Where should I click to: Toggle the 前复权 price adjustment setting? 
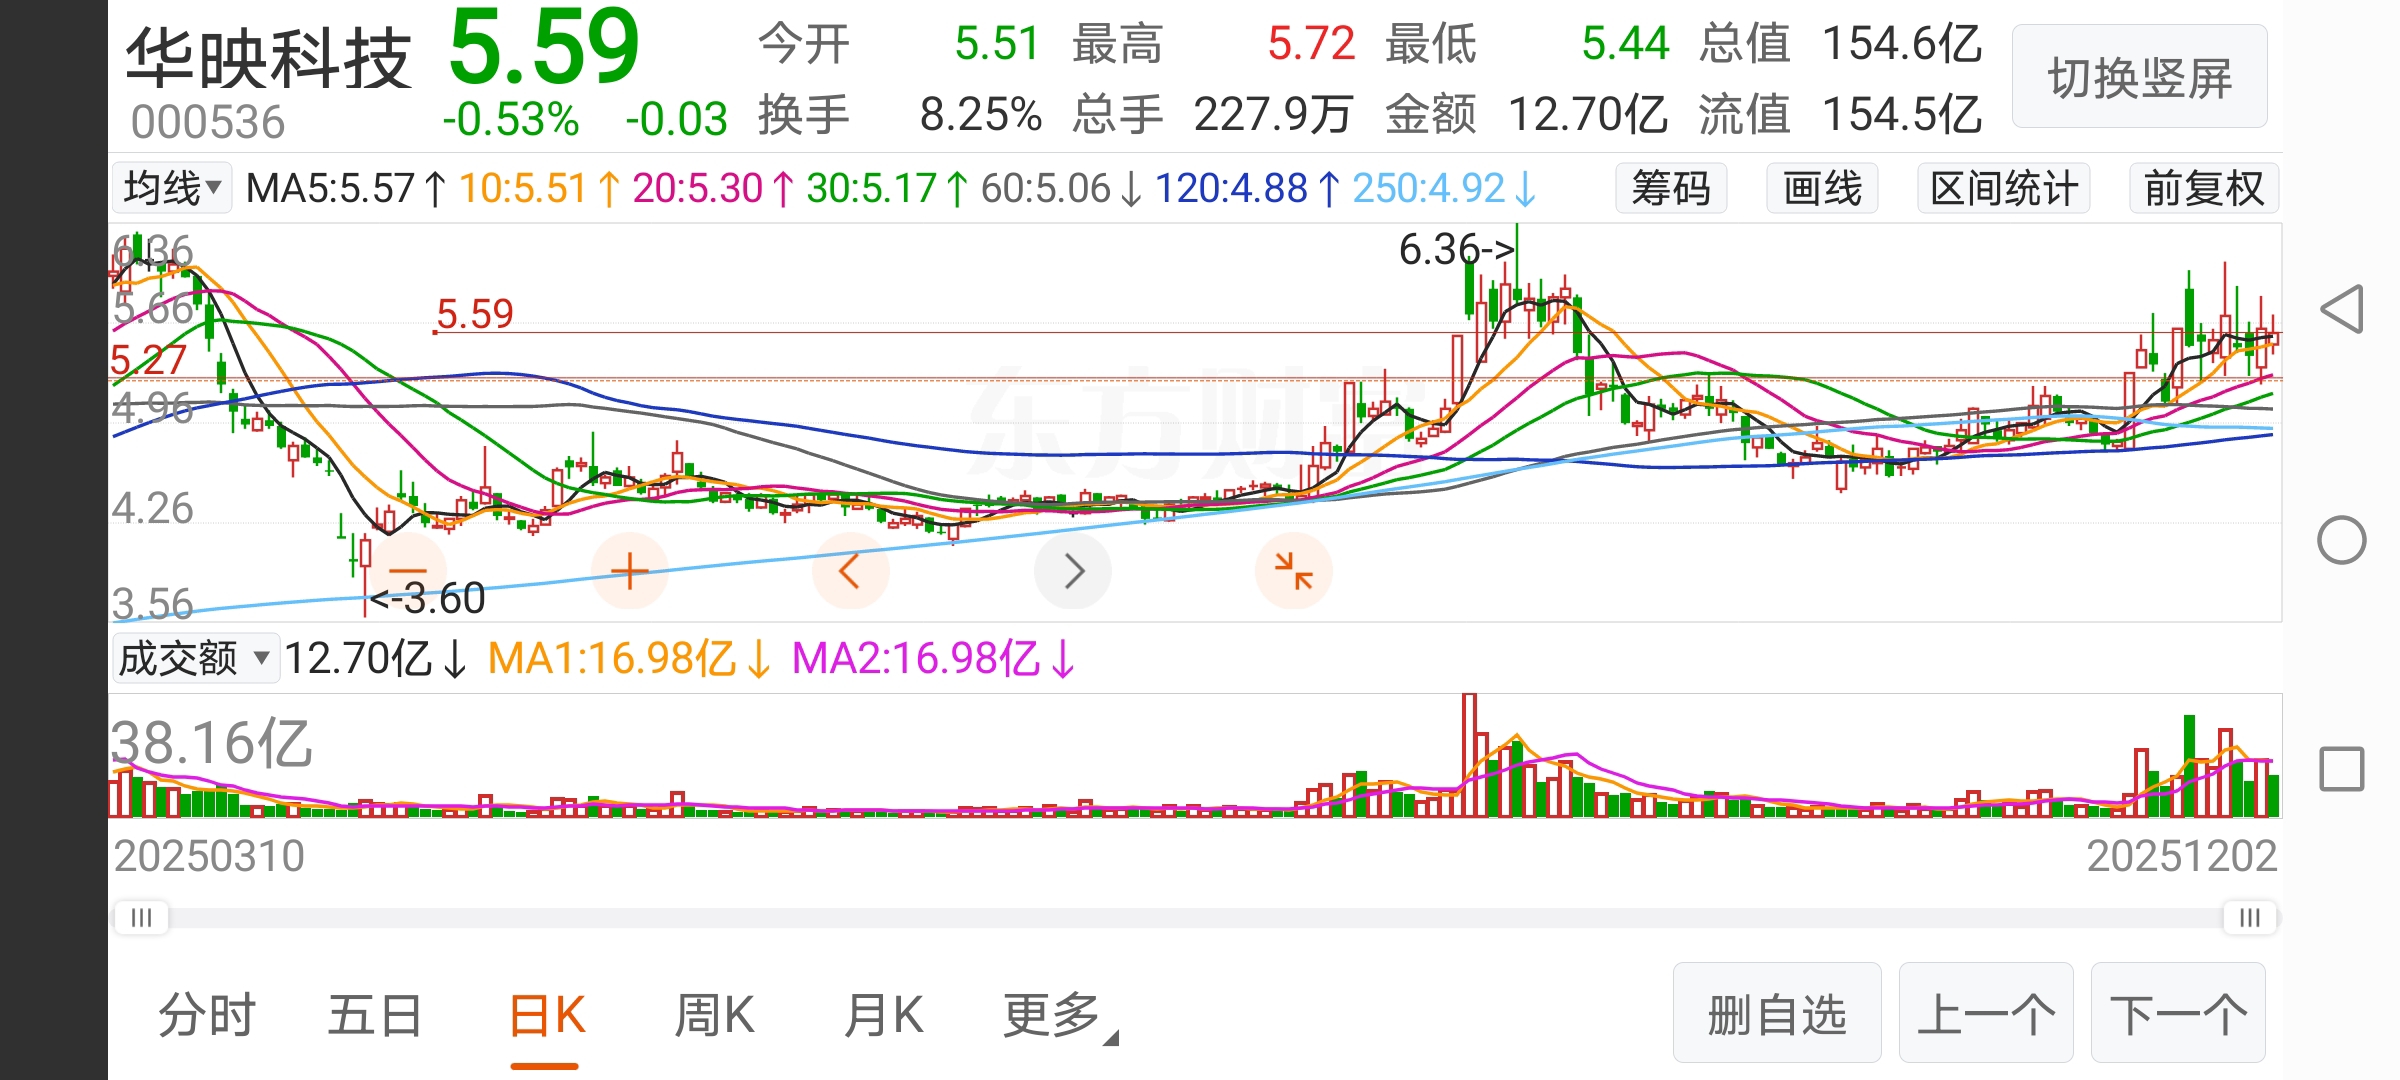pyautogui.click(x=2203, y=188)
